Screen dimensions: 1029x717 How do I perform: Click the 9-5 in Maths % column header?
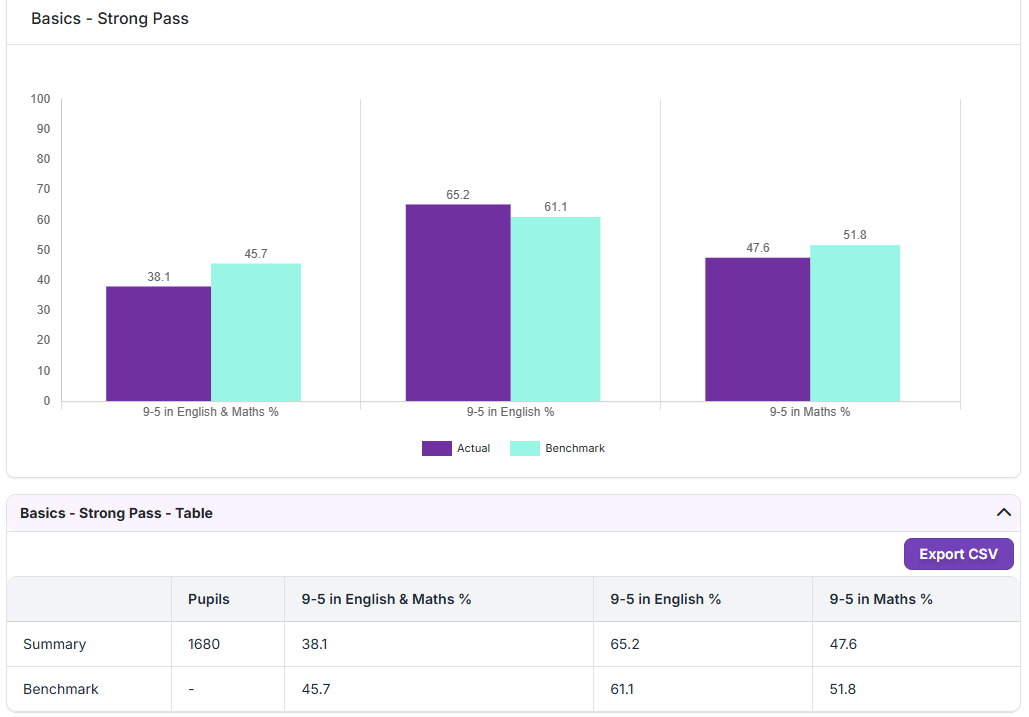click(x=881, y=599)
